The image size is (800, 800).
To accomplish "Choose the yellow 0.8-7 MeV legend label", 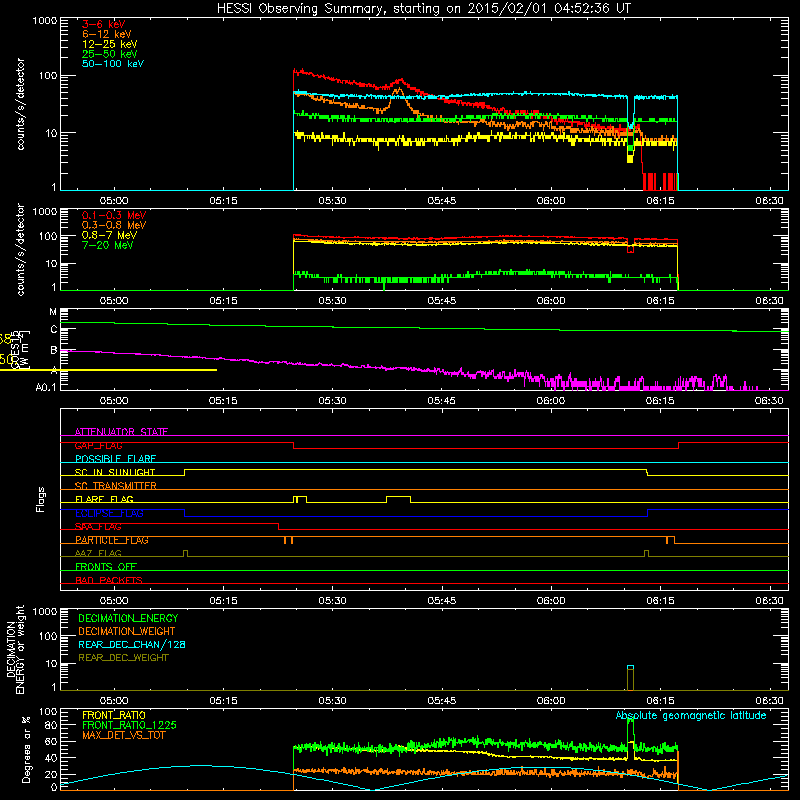I will [x=109, y=235].
